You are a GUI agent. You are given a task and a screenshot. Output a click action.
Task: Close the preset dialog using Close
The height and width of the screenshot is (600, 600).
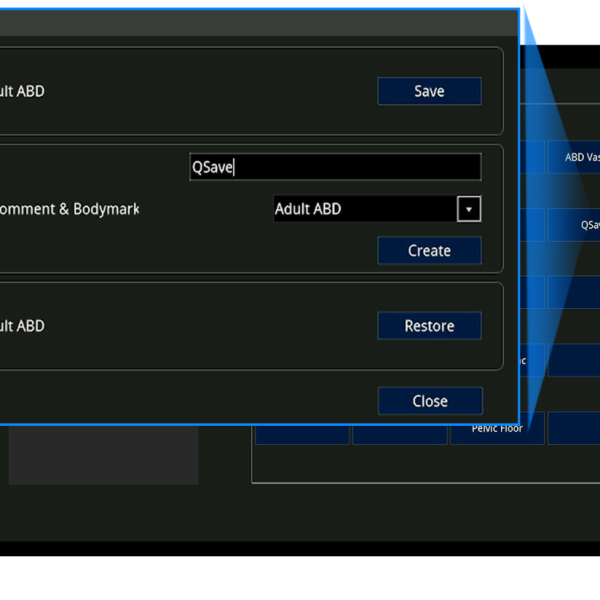tap(430, 401)
